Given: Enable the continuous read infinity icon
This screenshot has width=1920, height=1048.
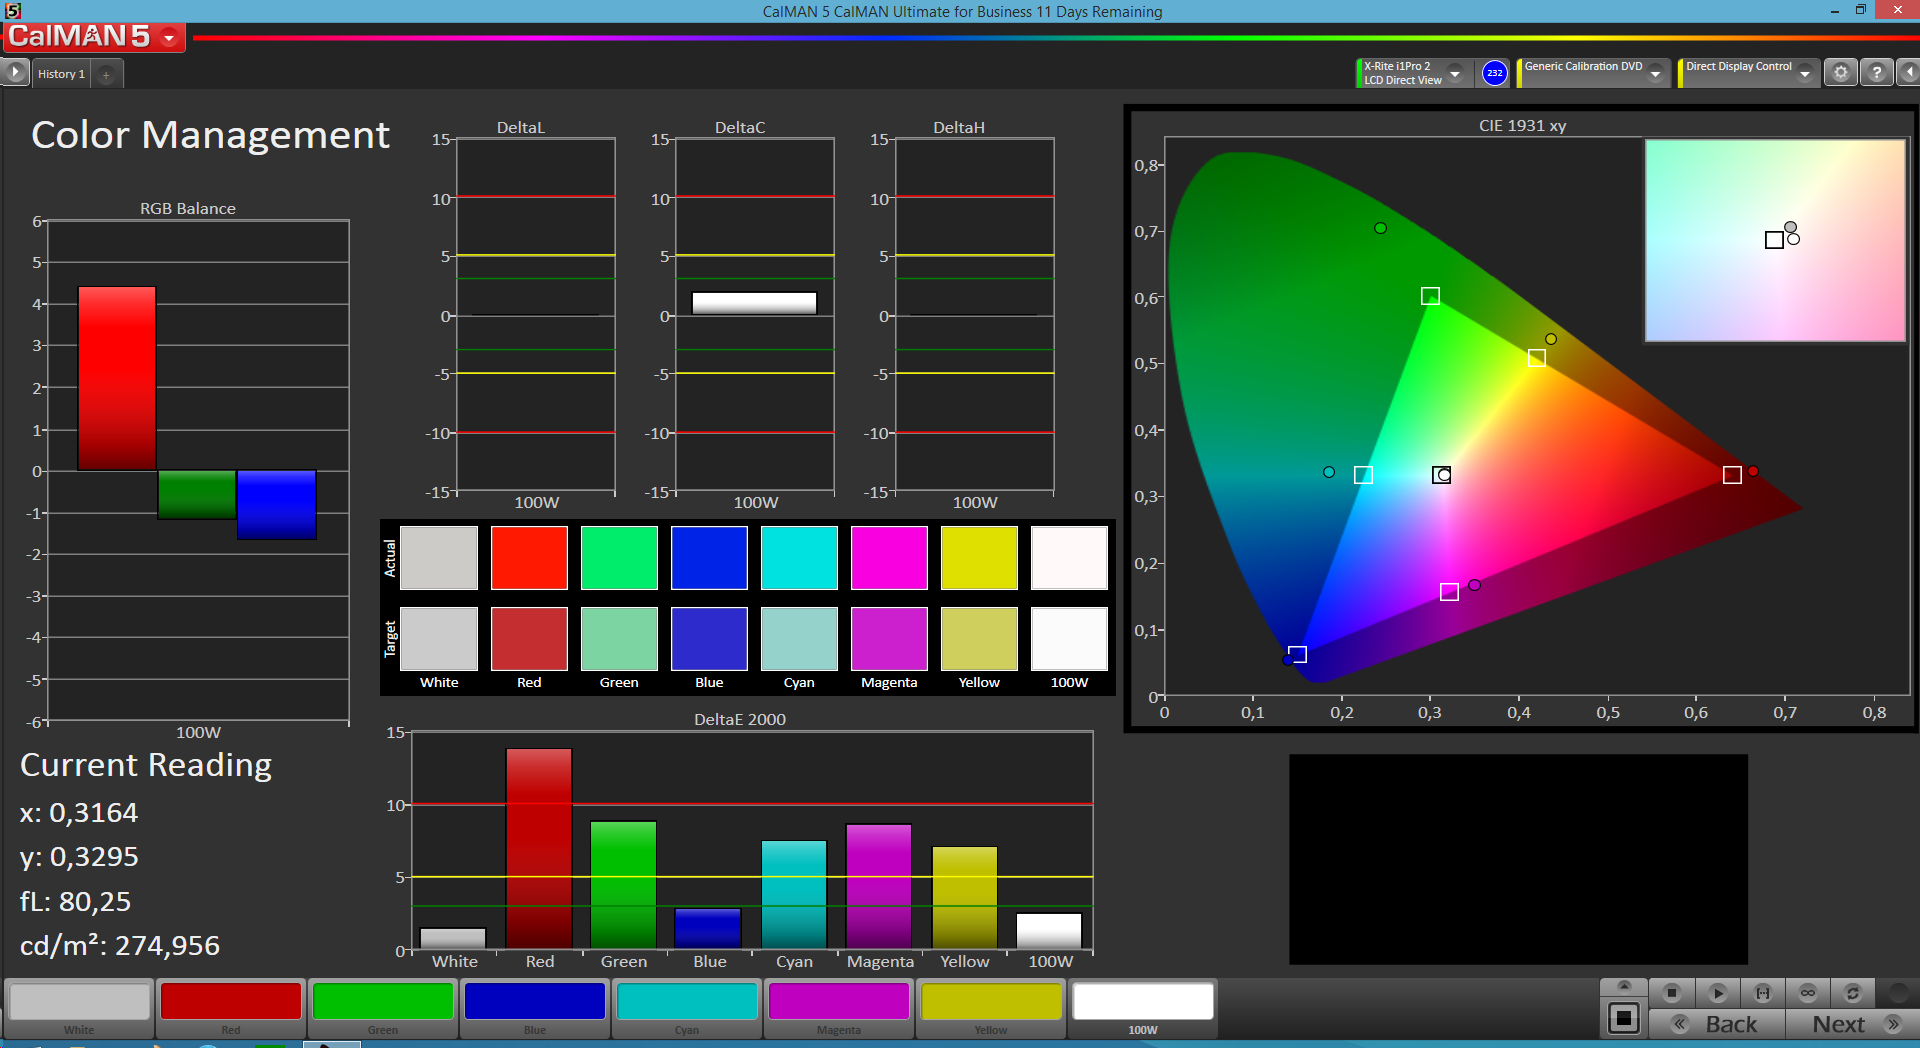Looking at the screenshot, I should 1807,993.
